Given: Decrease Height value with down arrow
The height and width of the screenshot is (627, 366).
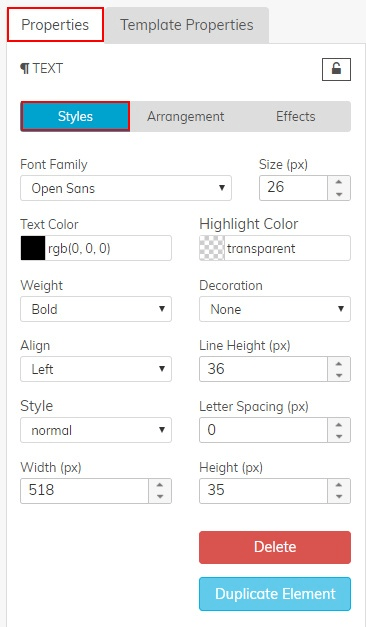Looking at the screenshot, I should pyautogui.click(x=339, y=497).
